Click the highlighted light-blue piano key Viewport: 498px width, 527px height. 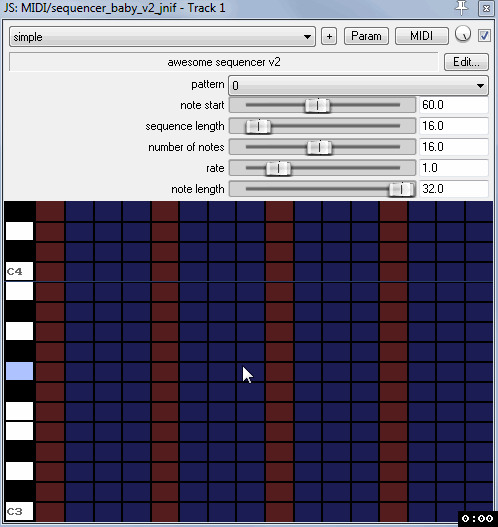pyautogui.click(x=19, y=371)
